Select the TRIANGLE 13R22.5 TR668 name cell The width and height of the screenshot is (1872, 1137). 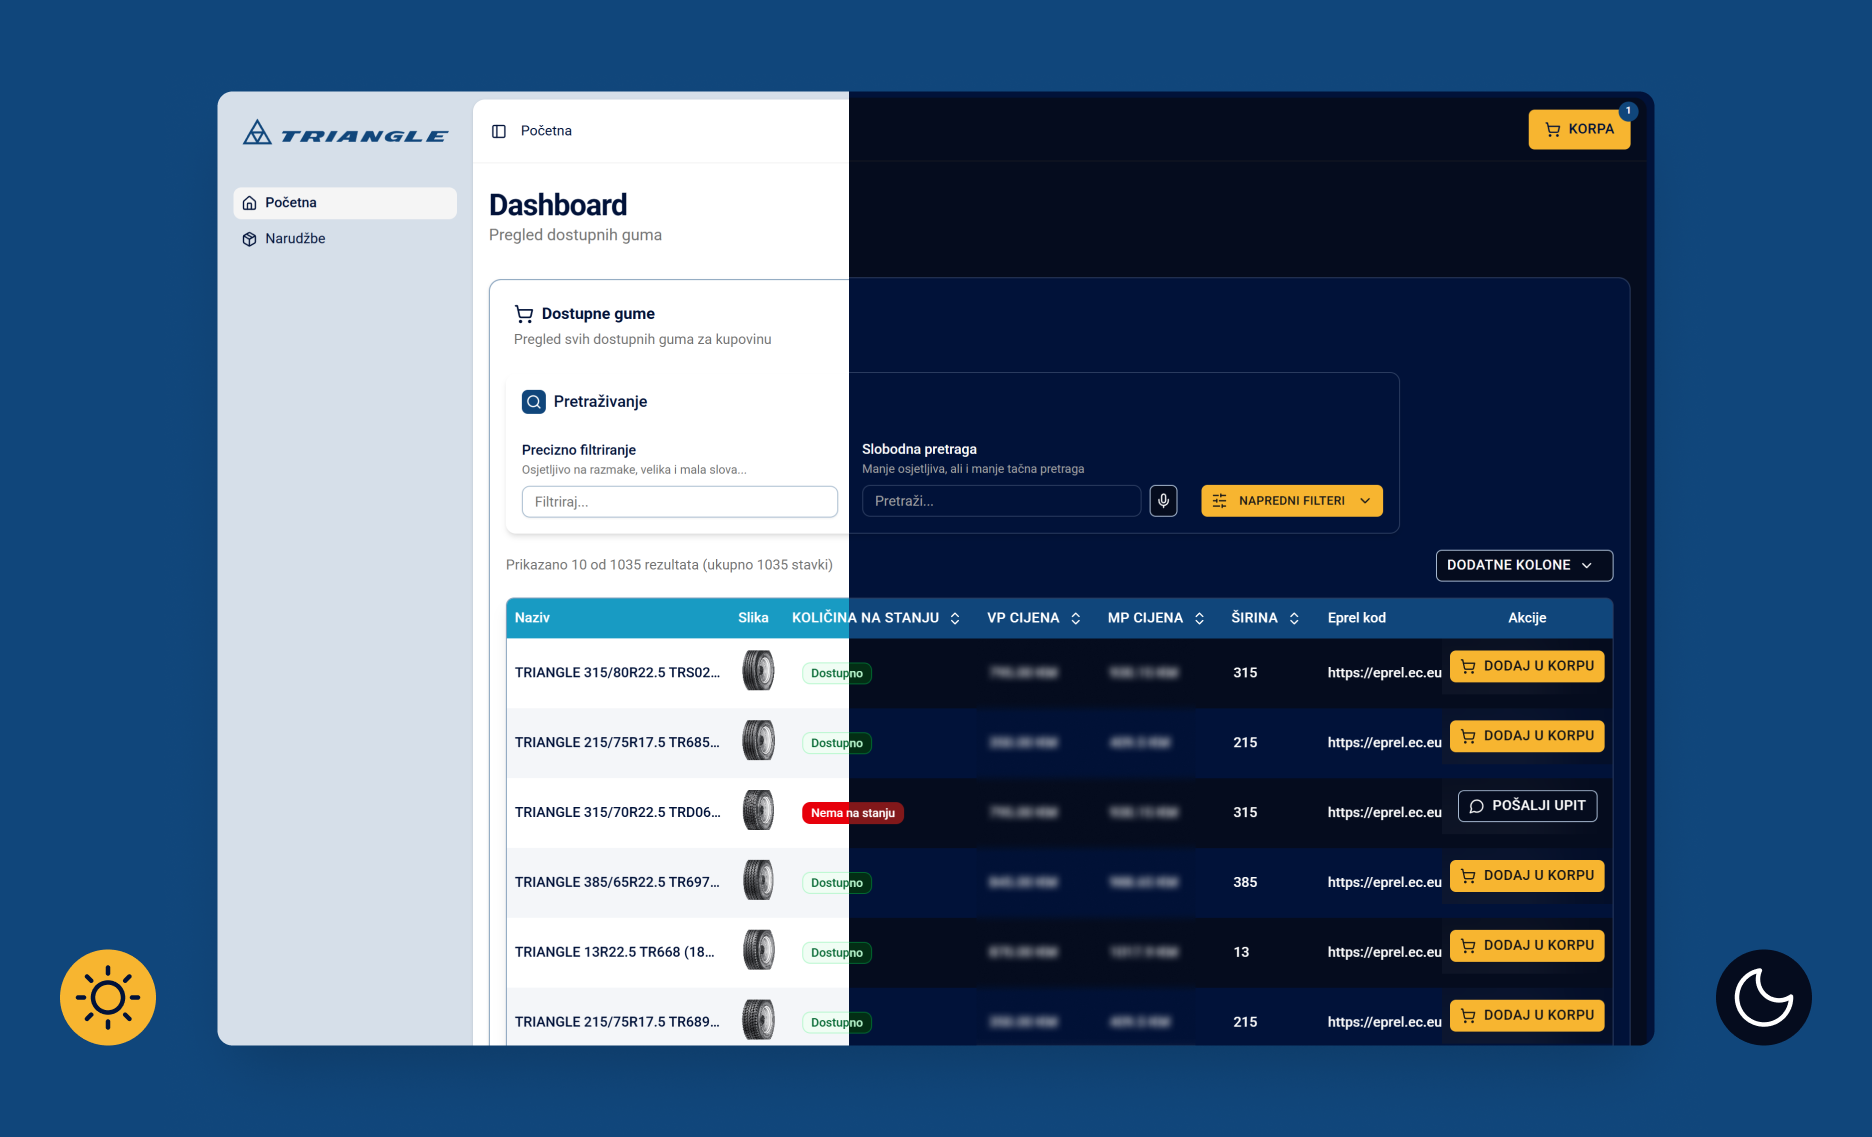pos(615,953)
